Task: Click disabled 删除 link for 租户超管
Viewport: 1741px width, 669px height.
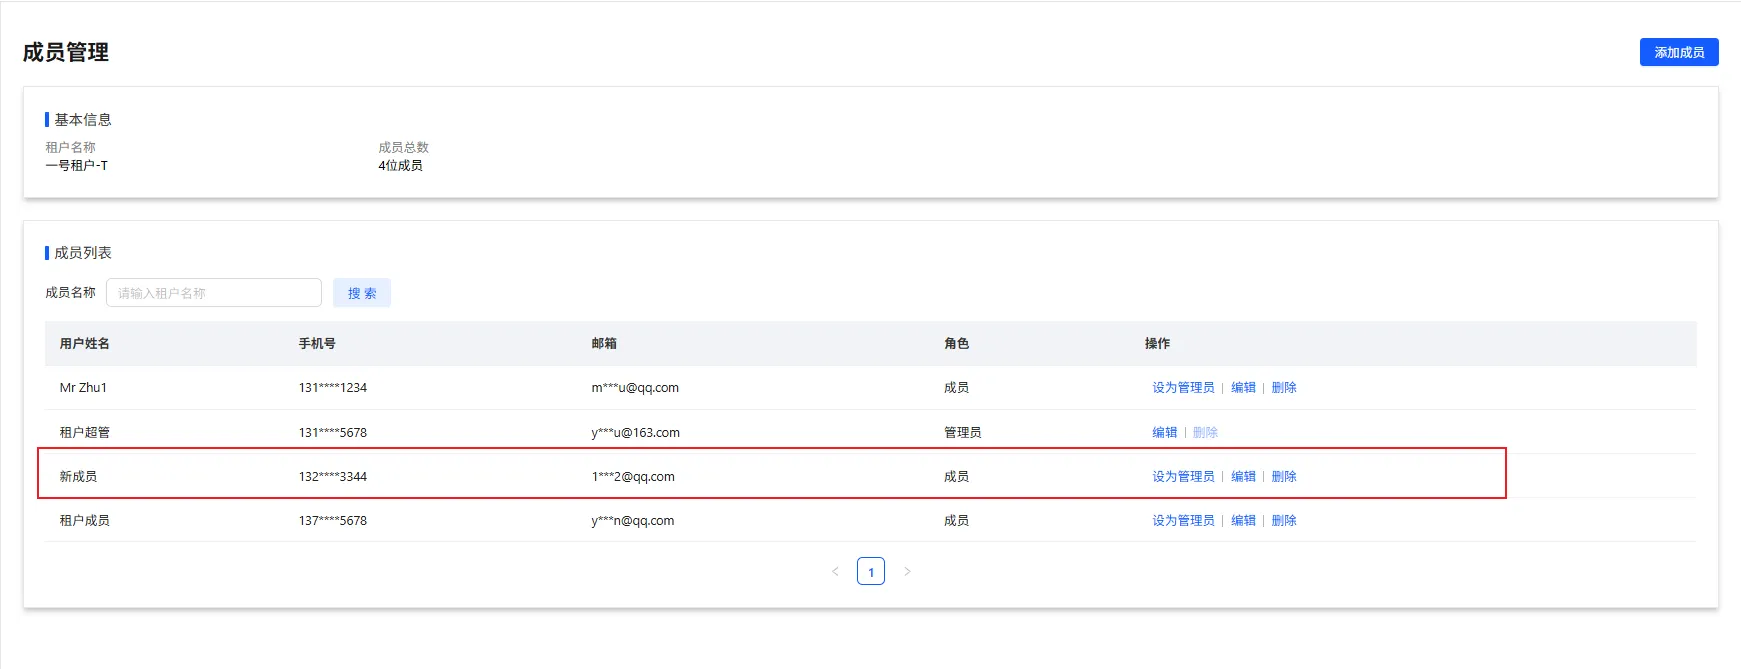Action: click(x=1206, y=433)
